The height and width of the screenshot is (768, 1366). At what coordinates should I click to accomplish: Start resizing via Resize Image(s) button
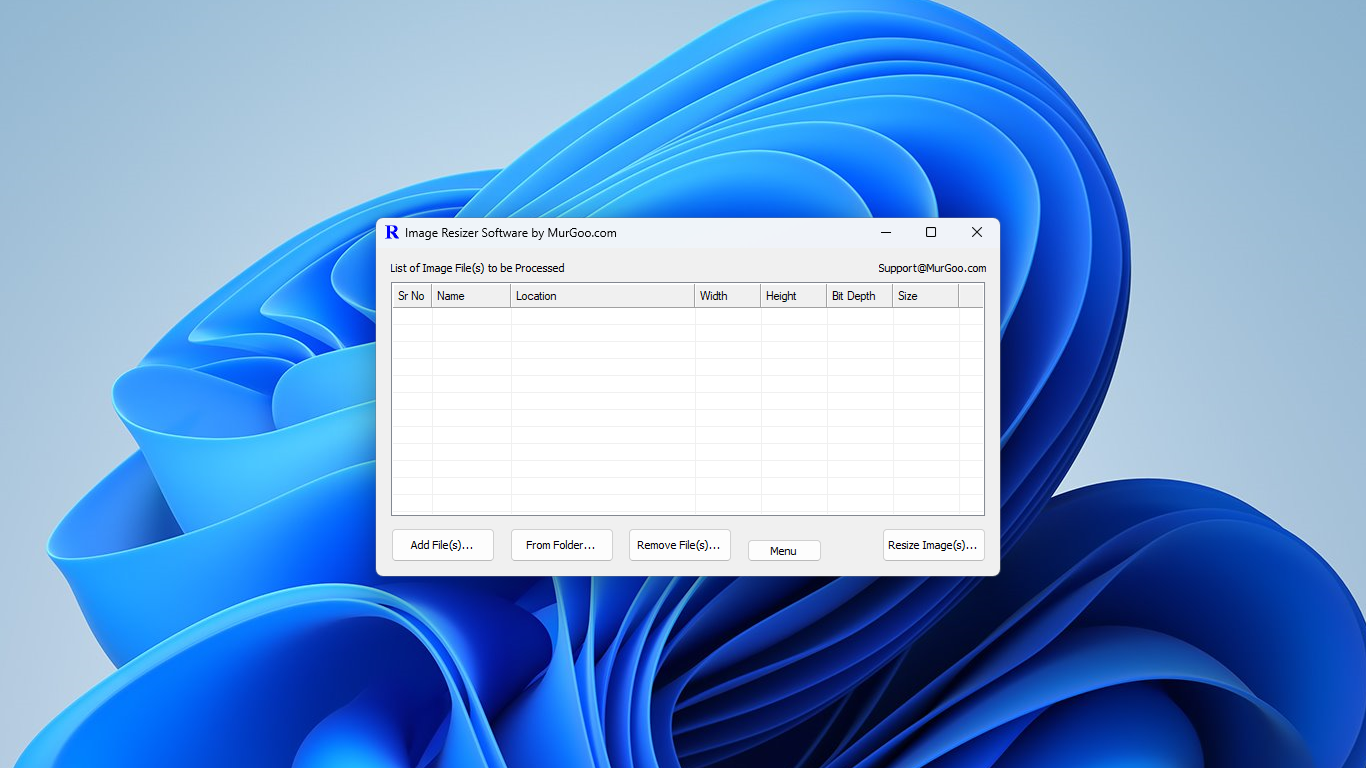click(933, 545)
